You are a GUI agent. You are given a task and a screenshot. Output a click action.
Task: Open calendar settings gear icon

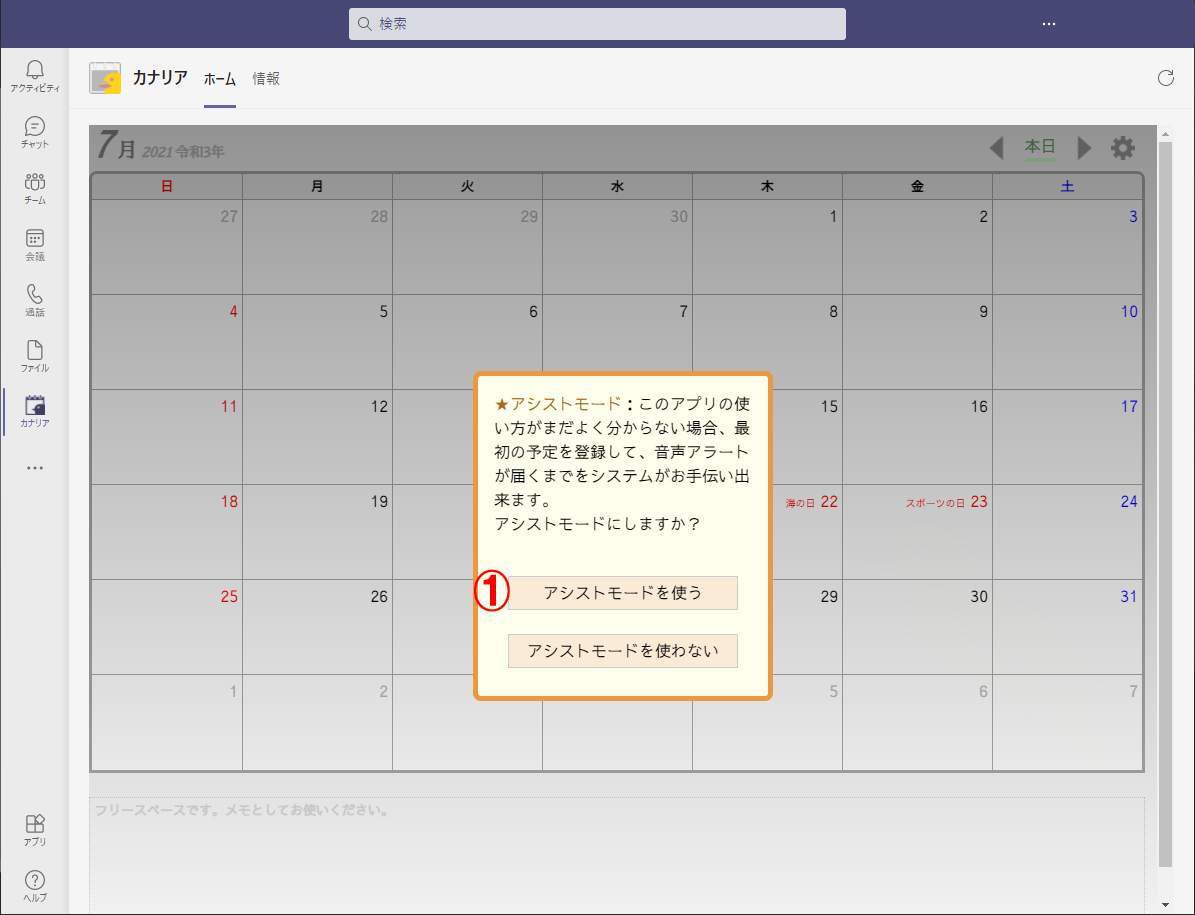1123,148
